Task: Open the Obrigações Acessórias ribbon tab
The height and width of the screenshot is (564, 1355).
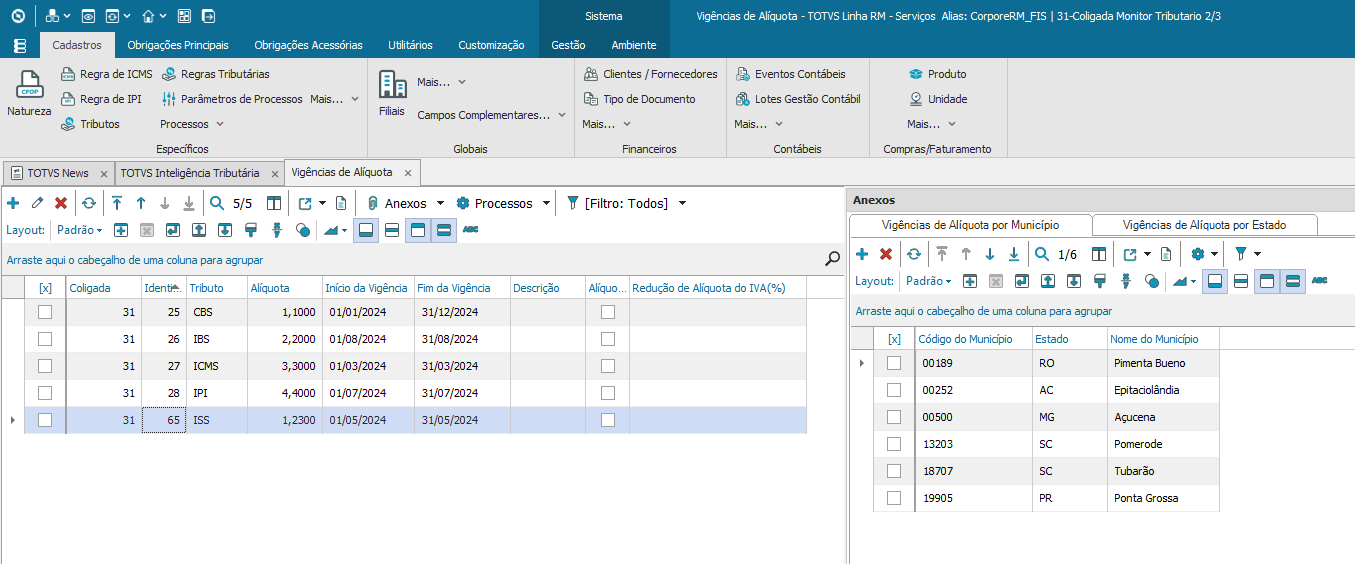Action: click(309, 45)
